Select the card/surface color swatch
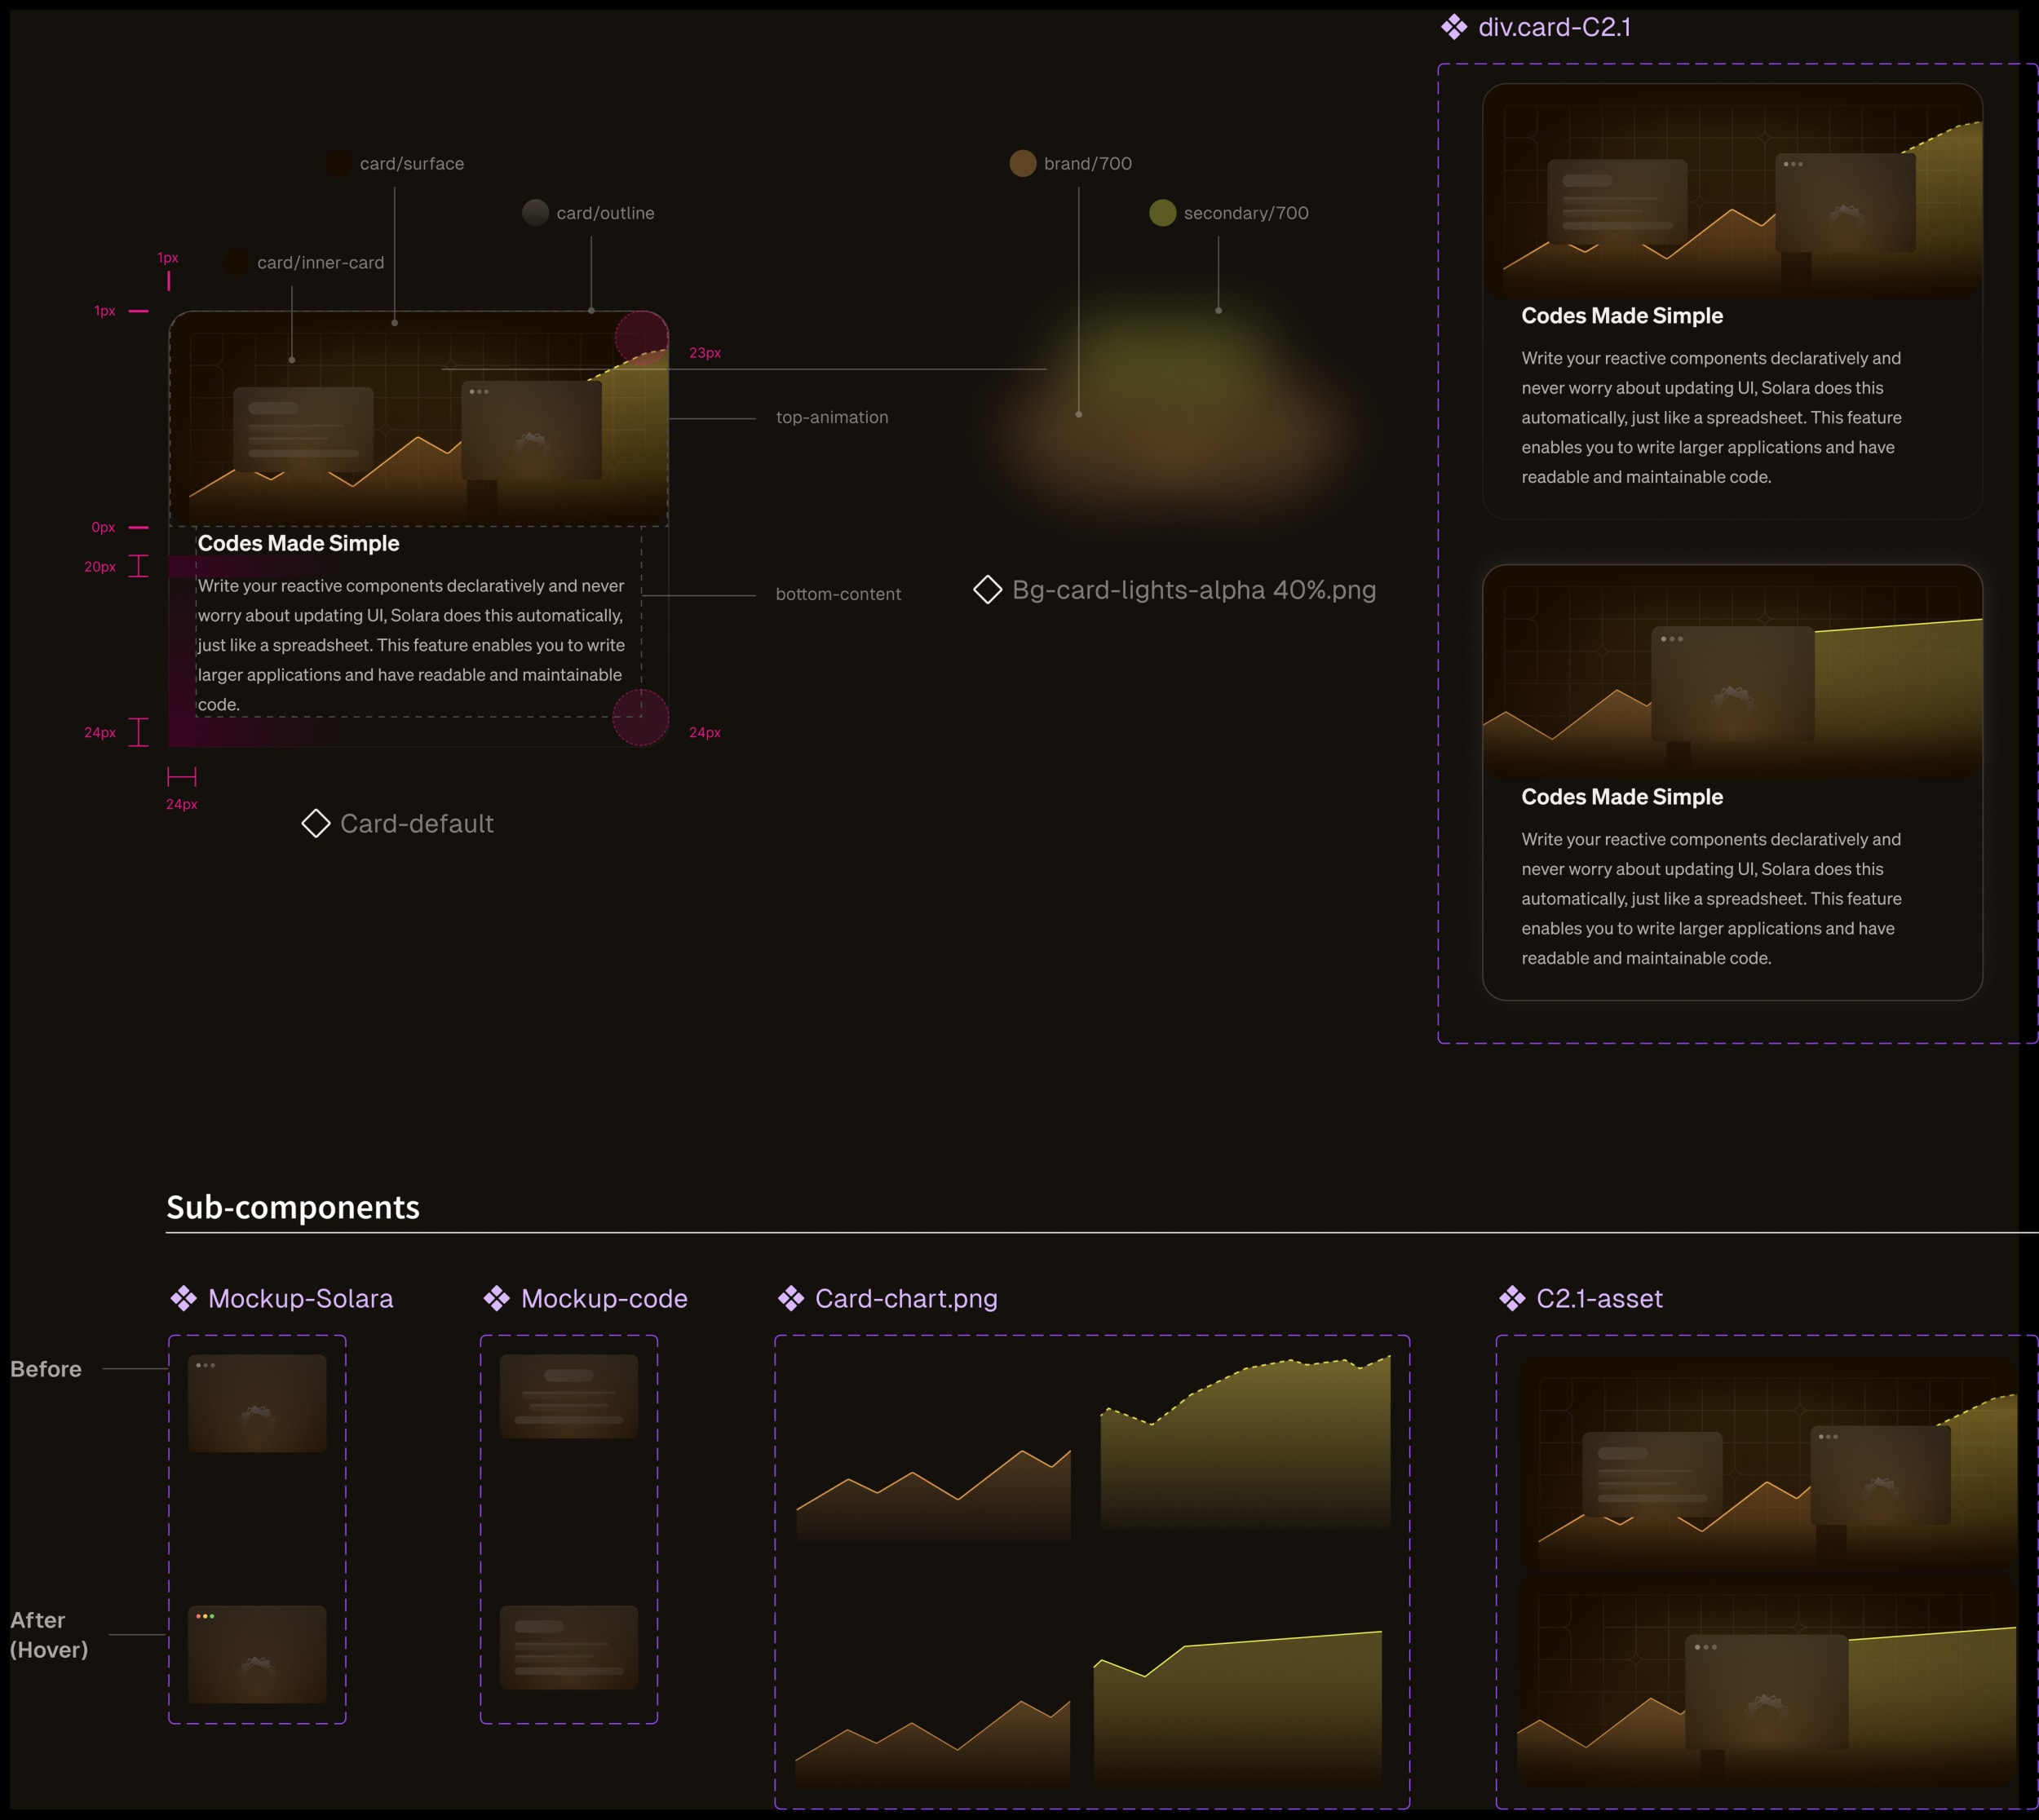This screenshot has height=1820, width=2039. click(x=339, y=163)
